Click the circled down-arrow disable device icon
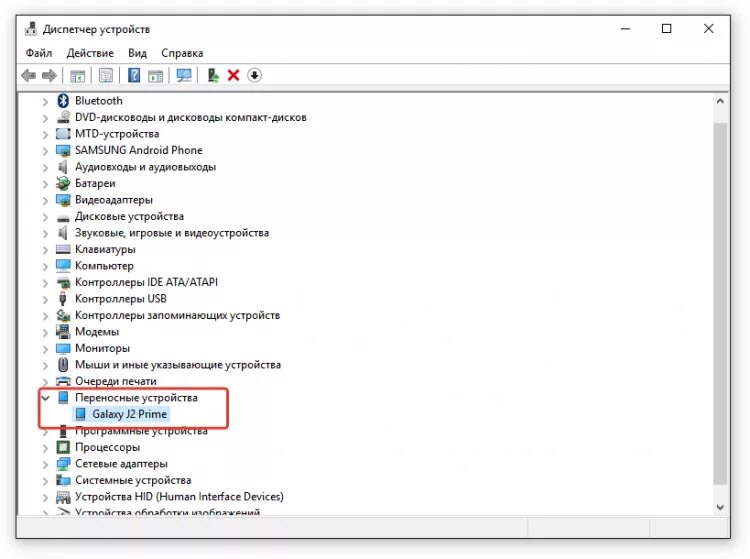The image size is (750, 559). coord(254,76)
